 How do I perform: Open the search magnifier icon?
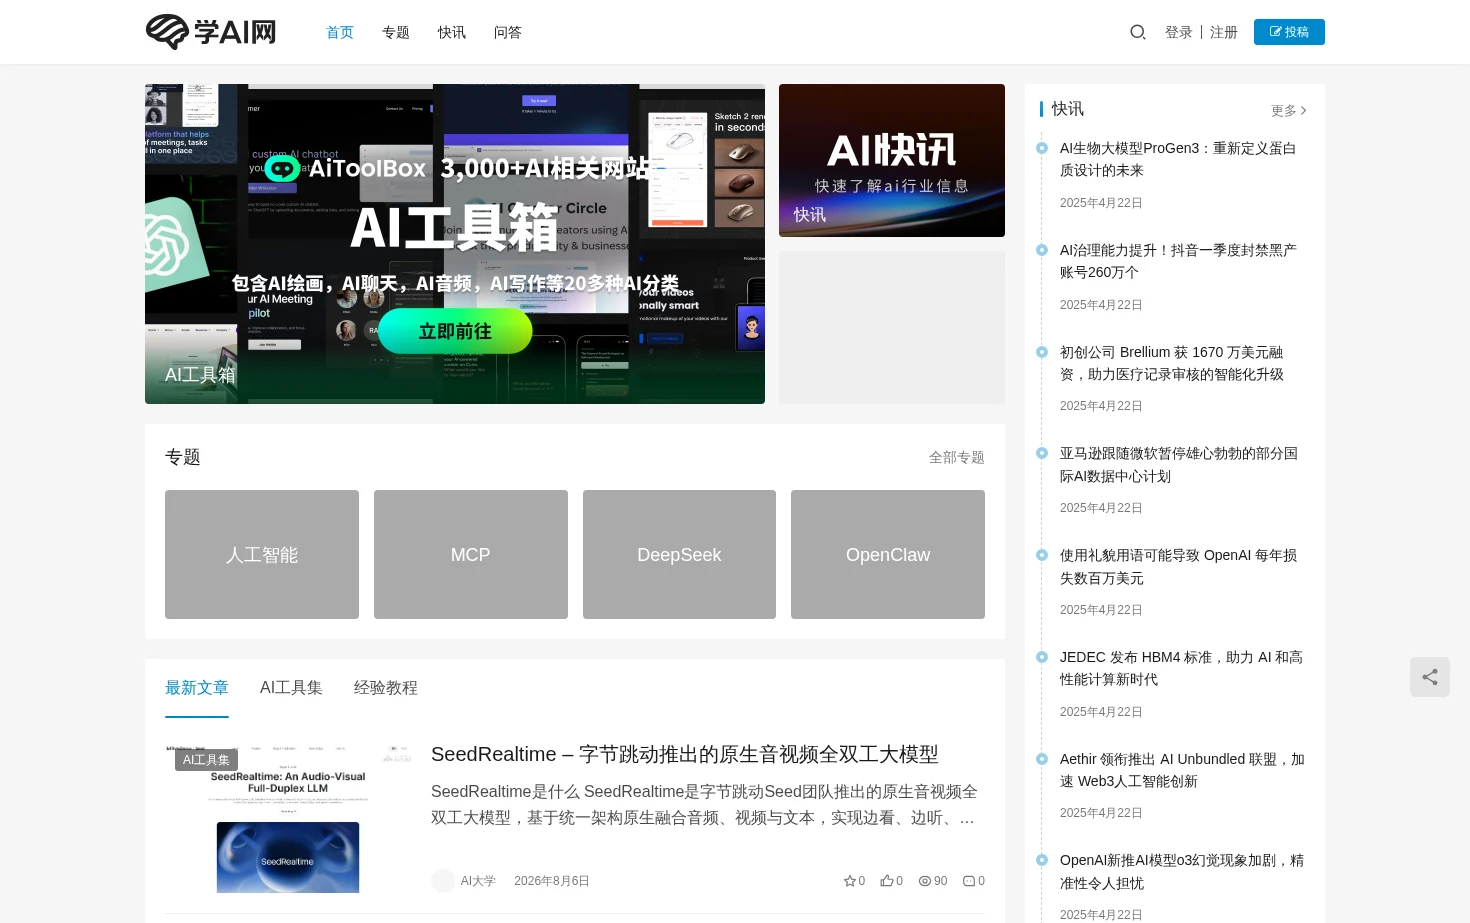coord(1137,32)
